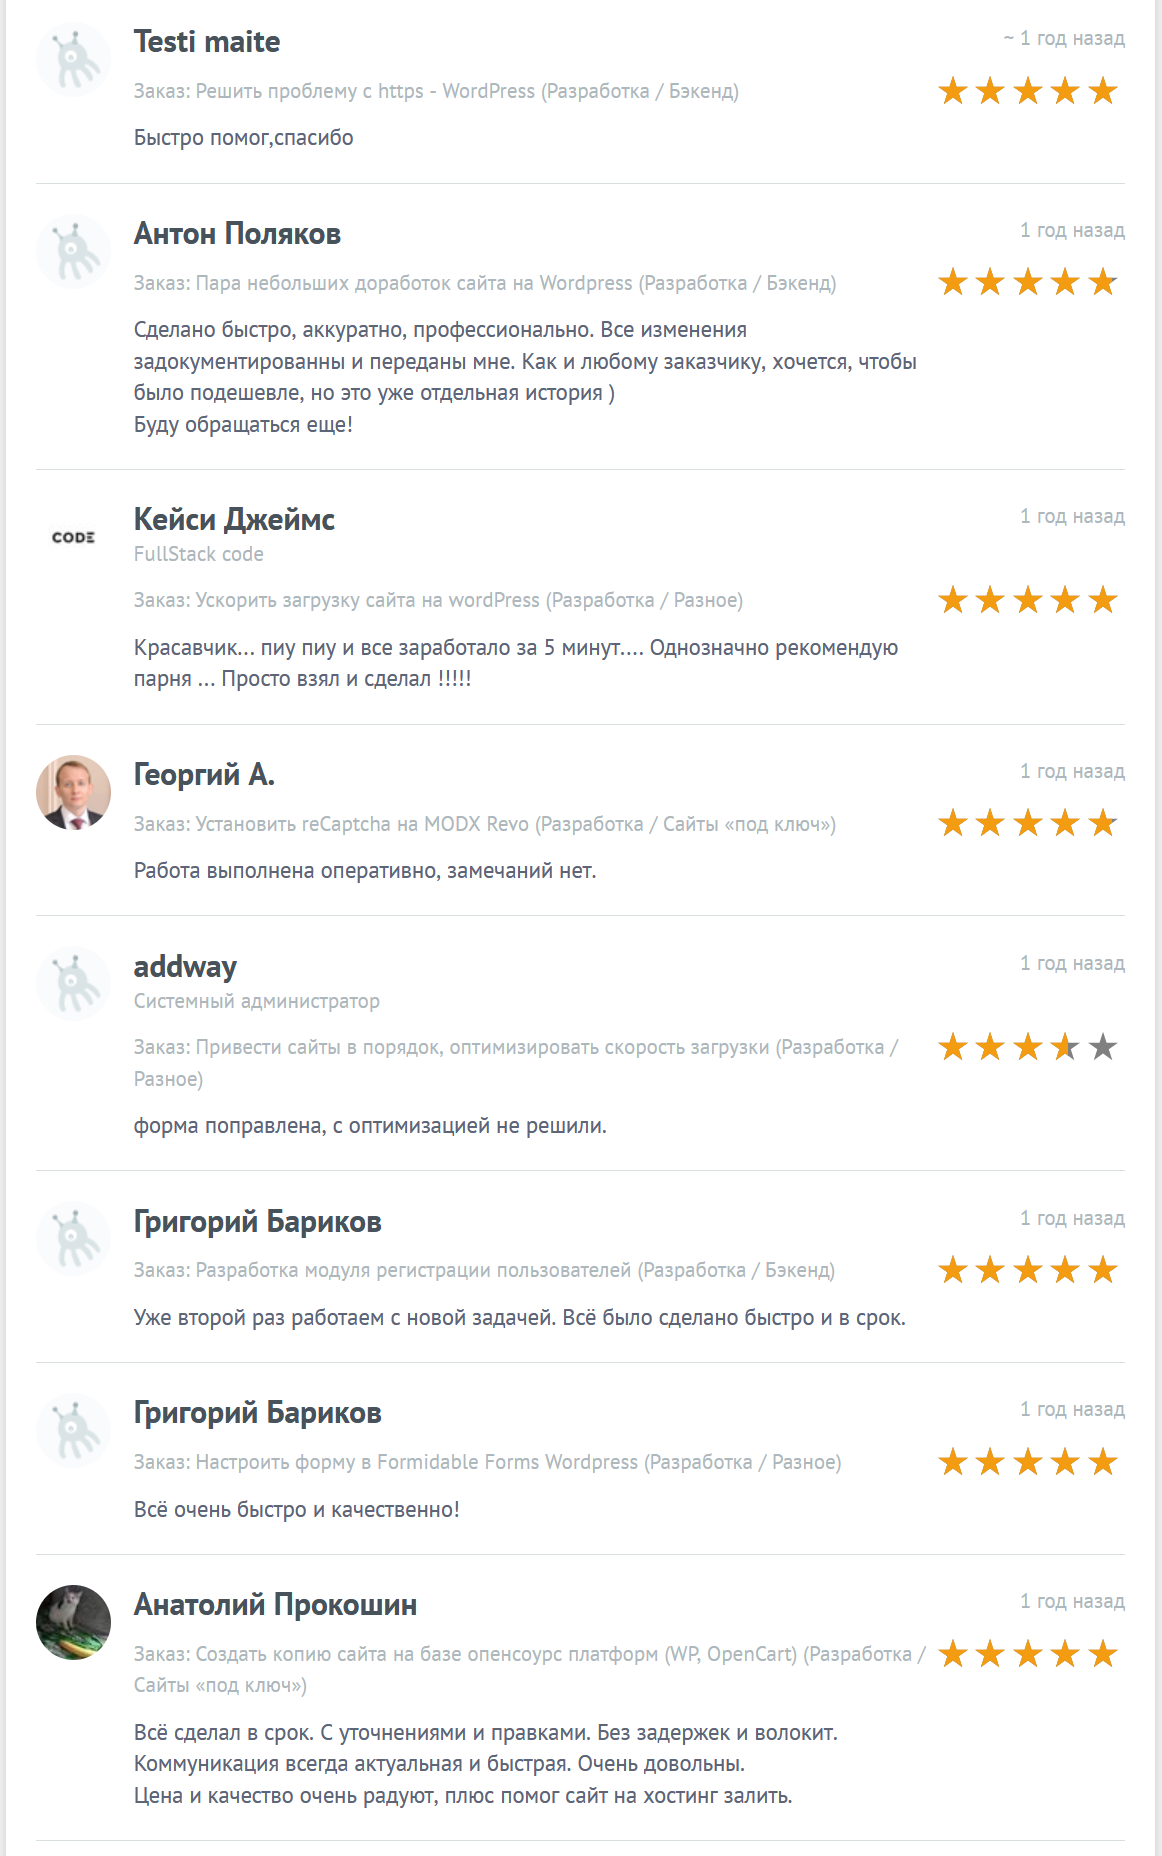The width and height of the screenshot is (1162, 1856).
Task: Open Антон Поляков's profile name link
Action: (237, 234)
